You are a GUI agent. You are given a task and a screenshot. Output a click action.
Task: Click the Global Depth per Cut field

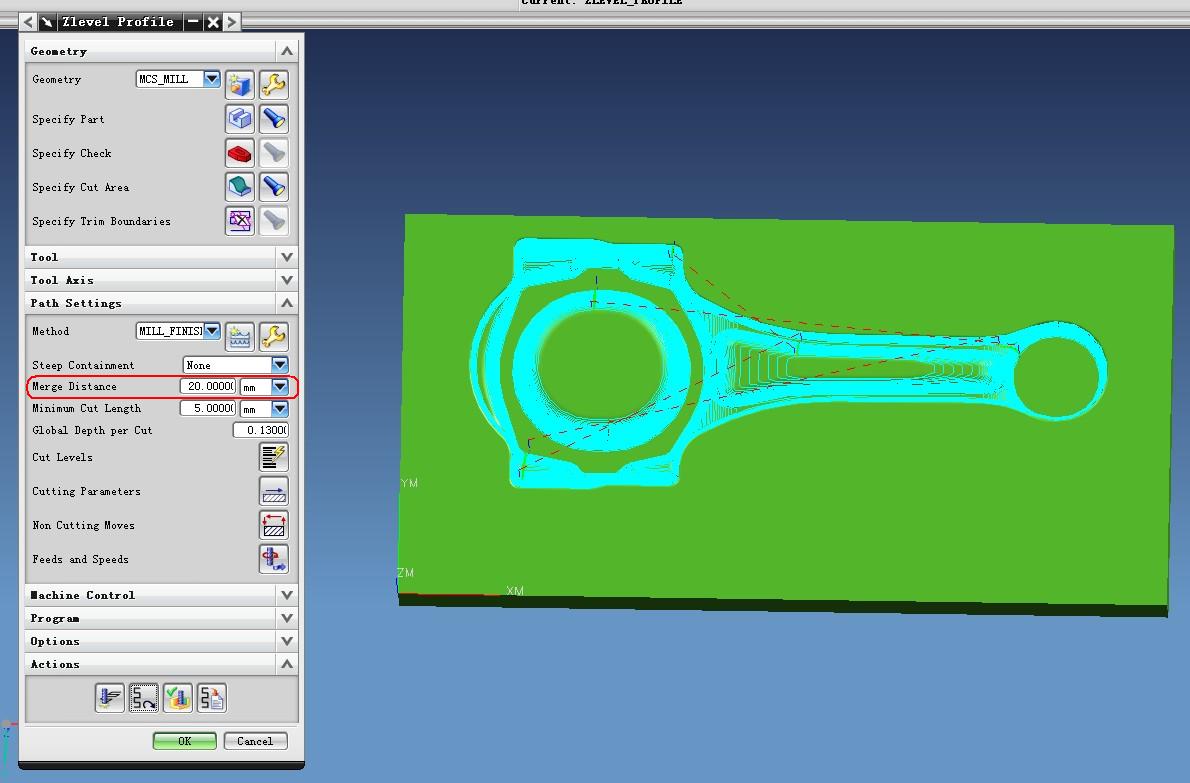[260, 430]
